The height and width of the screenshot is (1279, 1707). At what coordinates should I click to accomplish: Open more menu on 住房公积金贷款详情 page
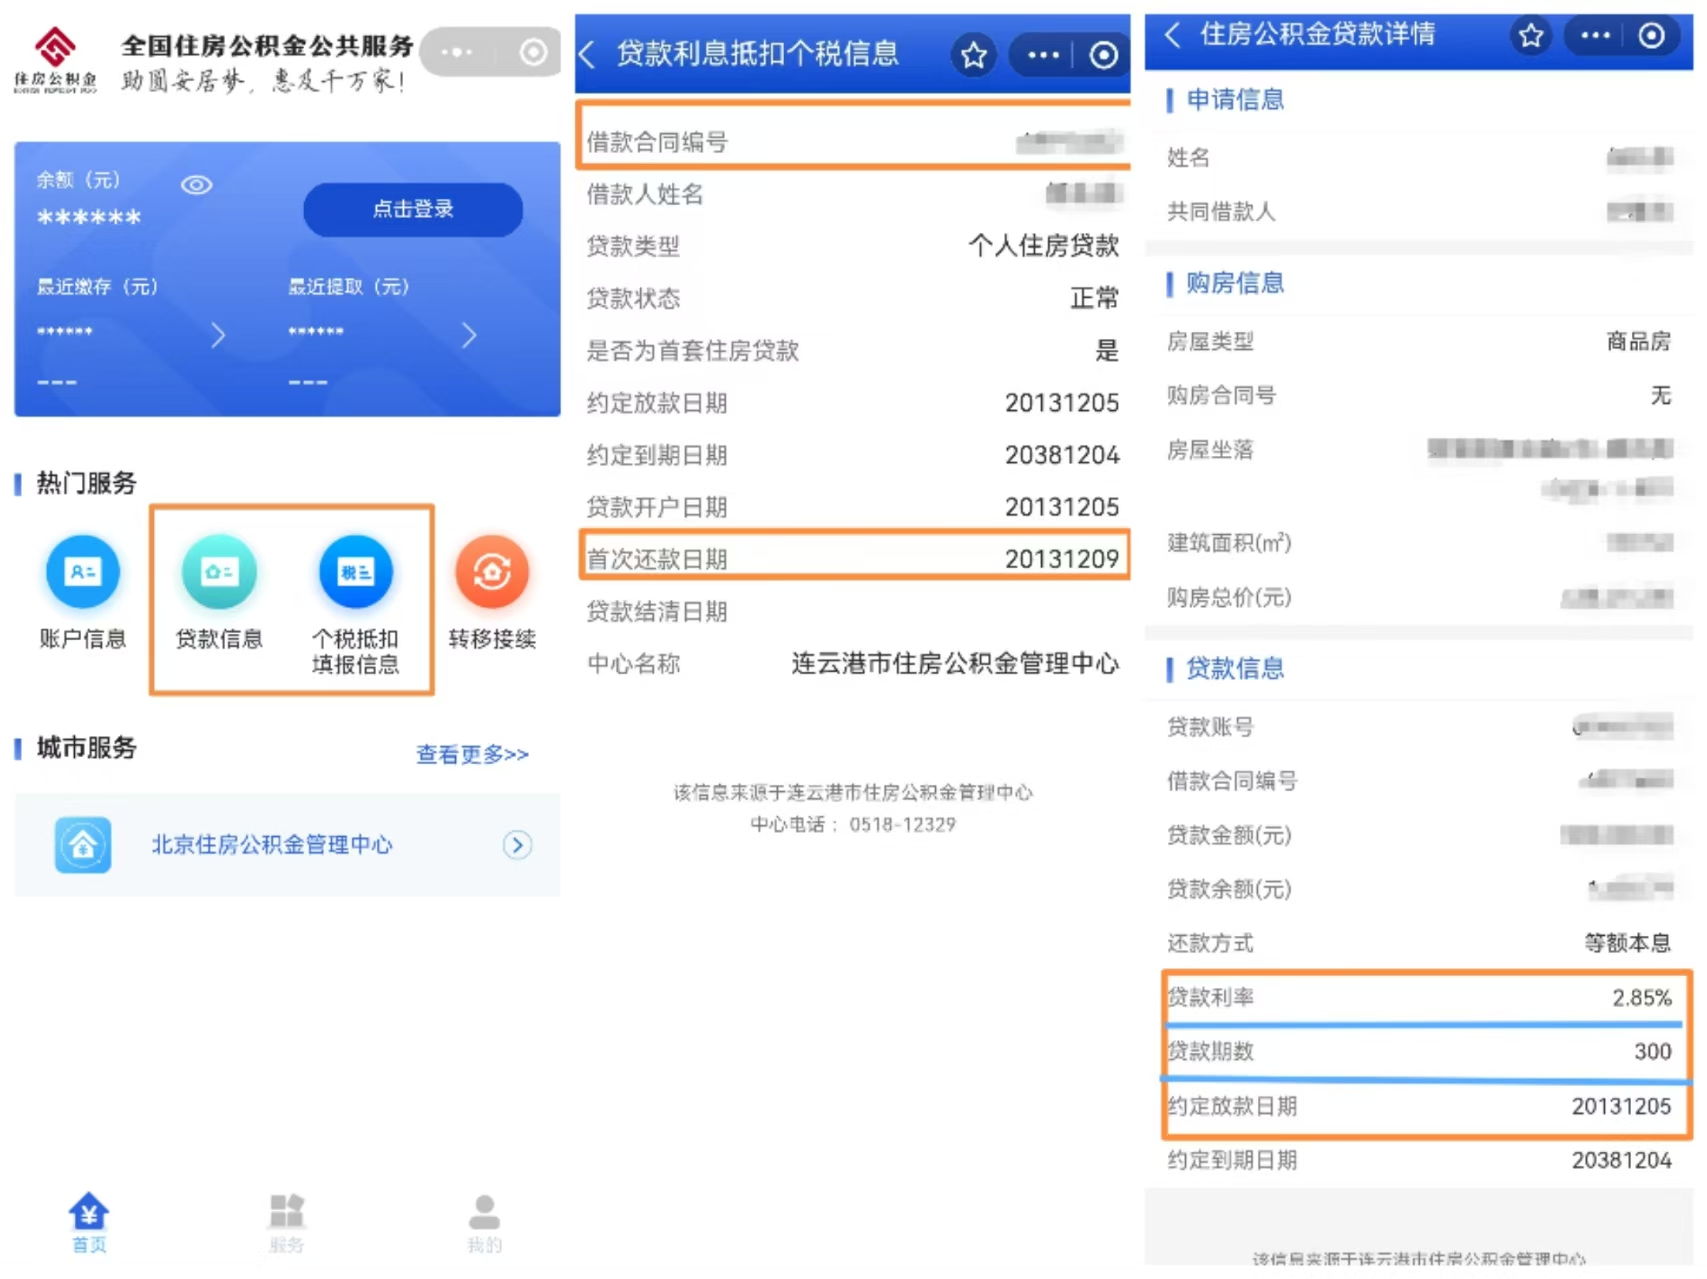pyautogui.click(x=1595, y=36)
